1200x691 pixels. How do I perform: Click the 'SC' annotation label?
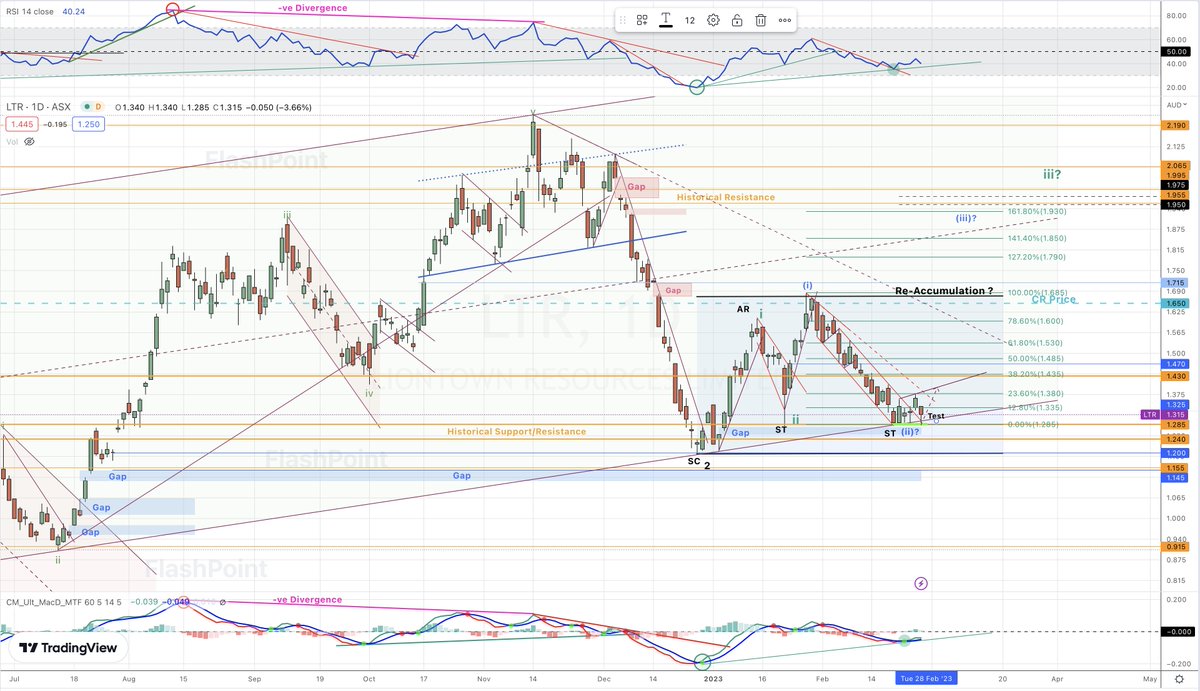(694, 460)
